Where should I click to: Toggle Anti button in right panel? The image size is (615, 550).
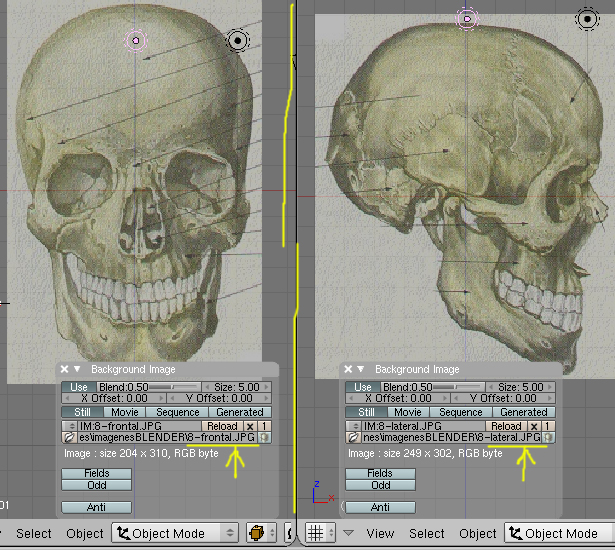(380, 507)
